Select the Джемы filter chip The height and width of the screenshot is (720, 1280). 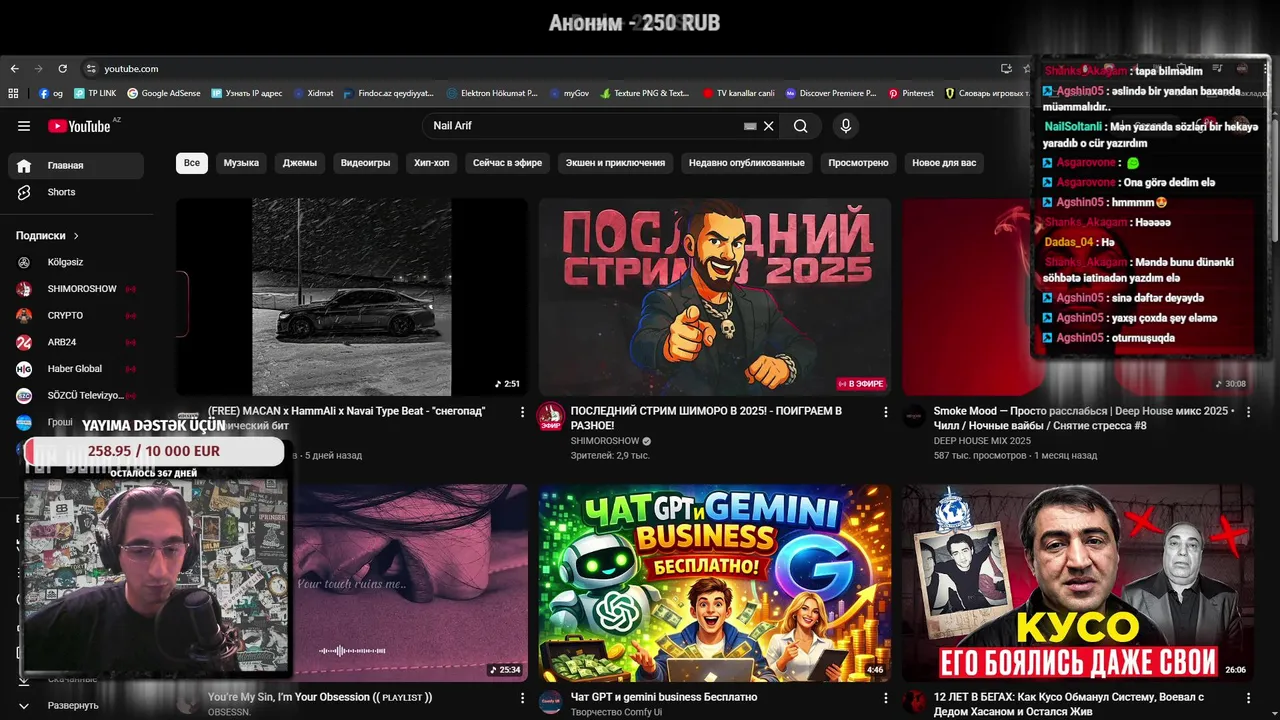(300, 163)
